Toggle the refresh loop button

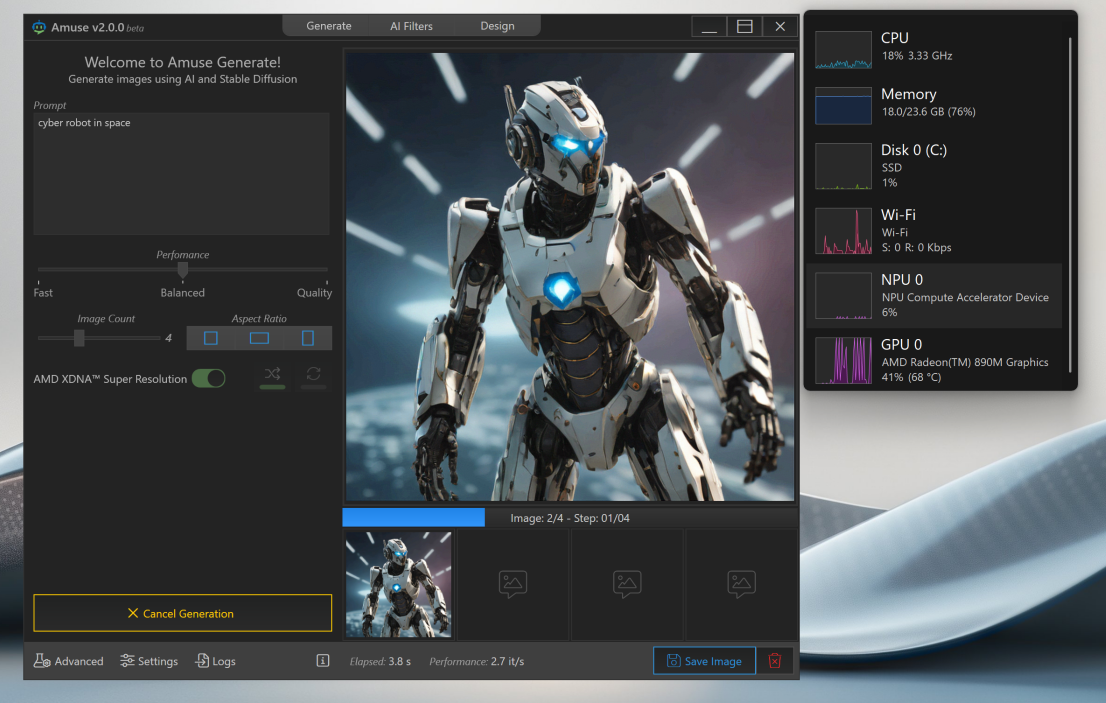pyautogui.click(x=313, y=374)
